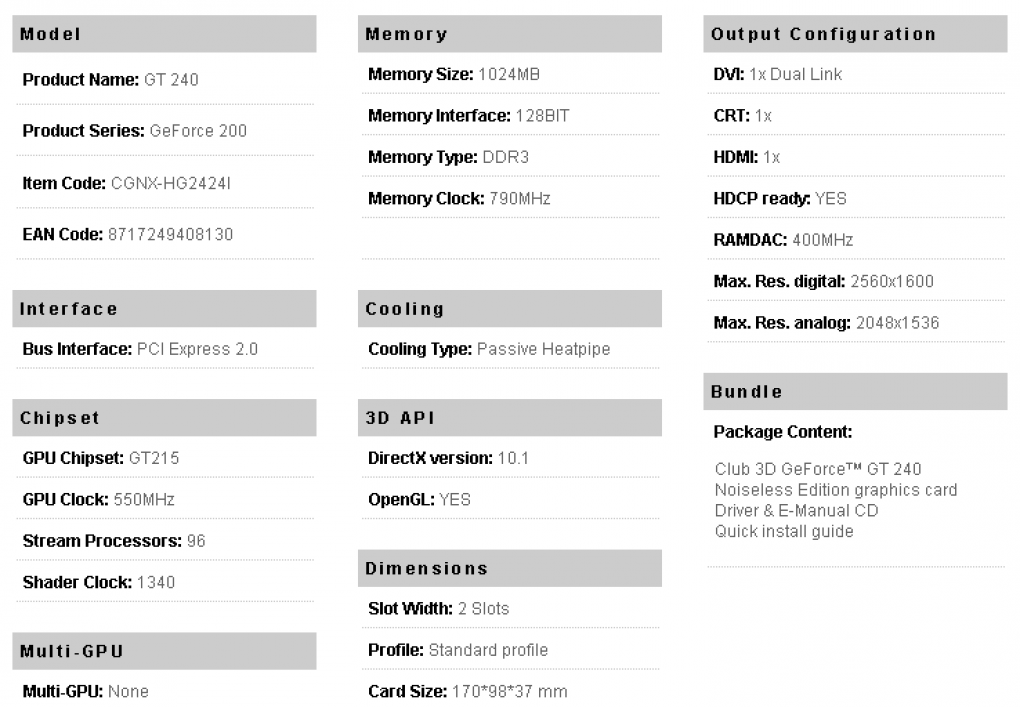This screenshot has height=707, width=1020.
Task: Click the 3D API section header
Action: point(509,418)
